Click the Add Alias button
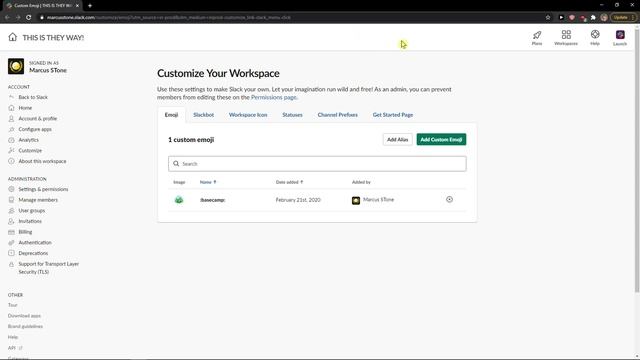 pyautogui.click(x=397, y=140)
